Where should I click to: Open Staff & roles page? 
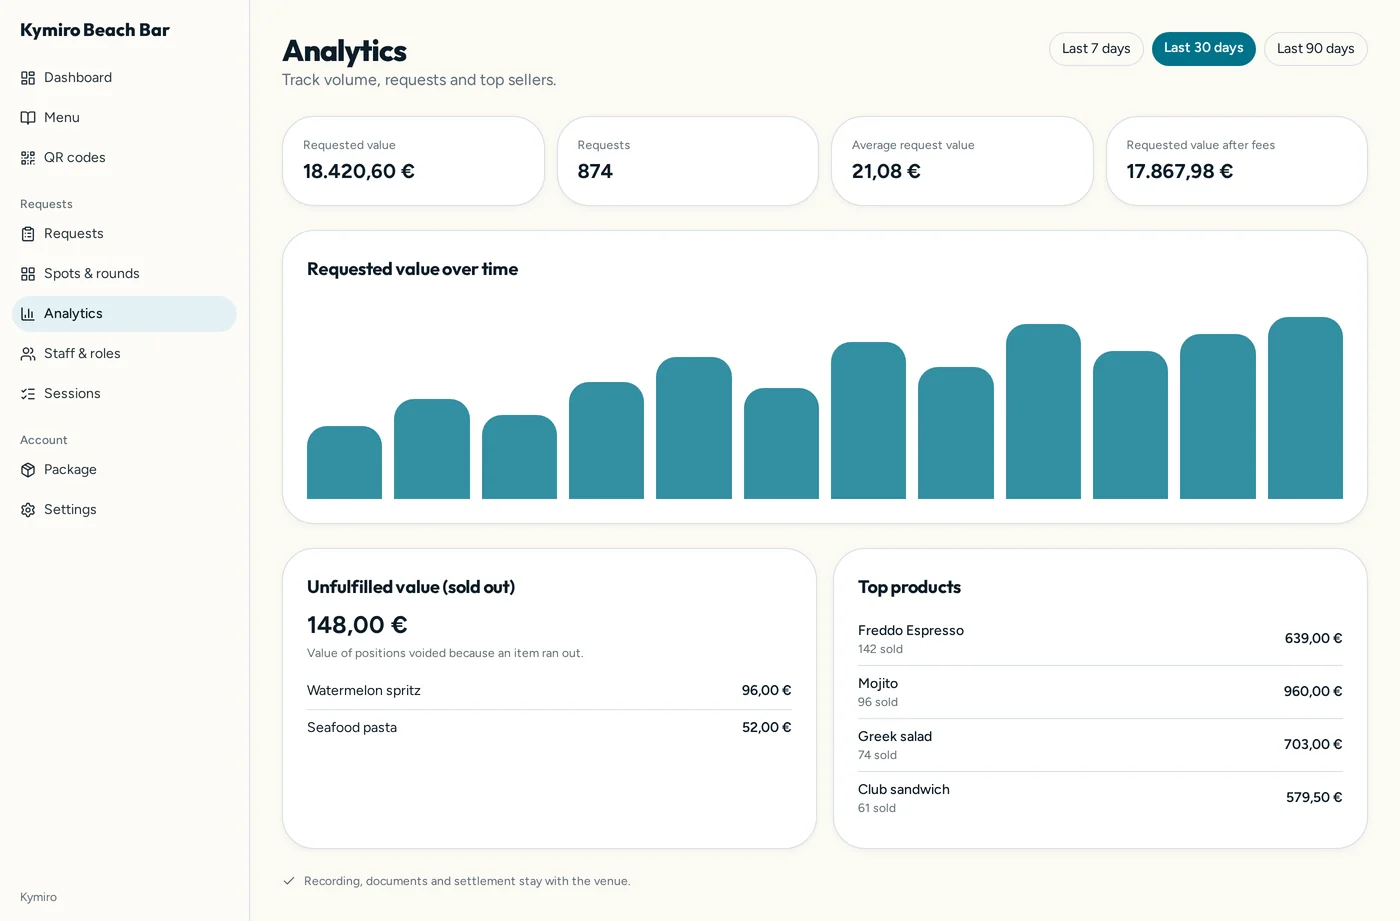pyautogui.click(x=124, y=354)
